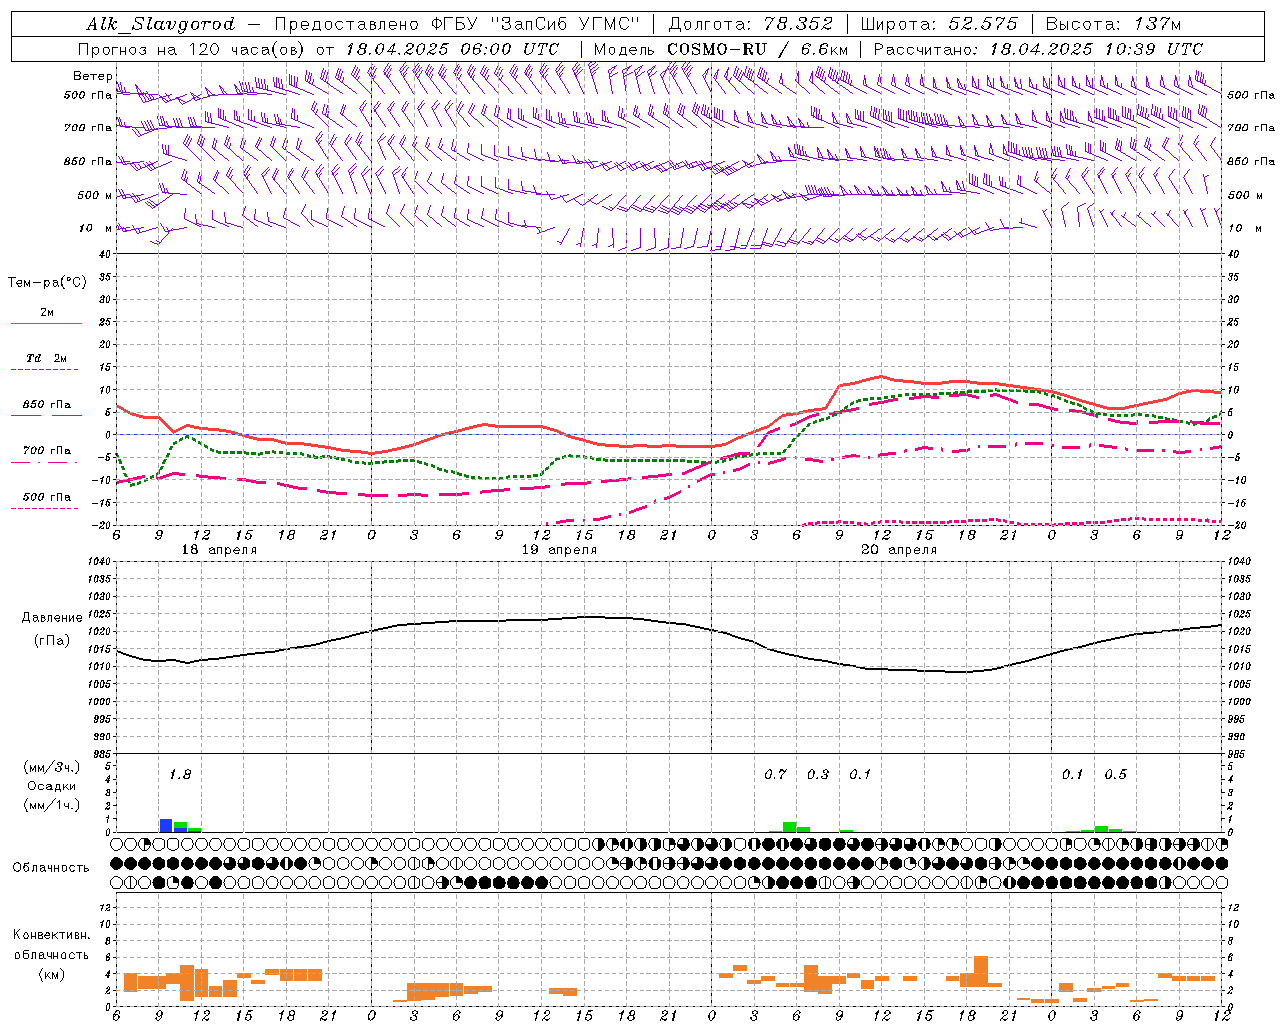This screenshot has width=1280, height=1024.
Task: Click the 850 гПа temperature legend entry
Action: click(x=47, y=405)
